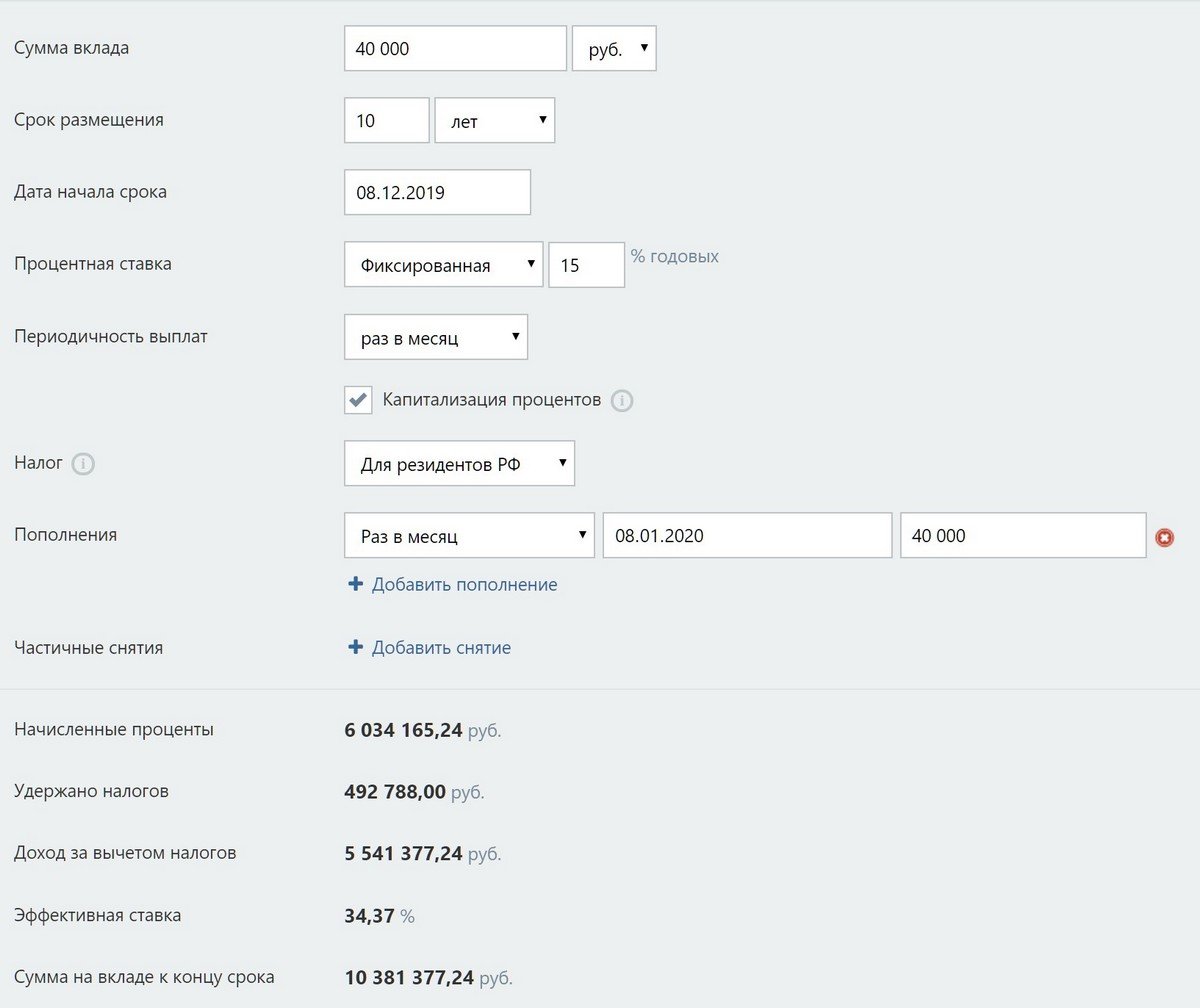Image resolution: width=1200 pixels, height=1008 pixels.
Task: Click the replenishment date field 08.01.2020
Action: tap(746, 536)
